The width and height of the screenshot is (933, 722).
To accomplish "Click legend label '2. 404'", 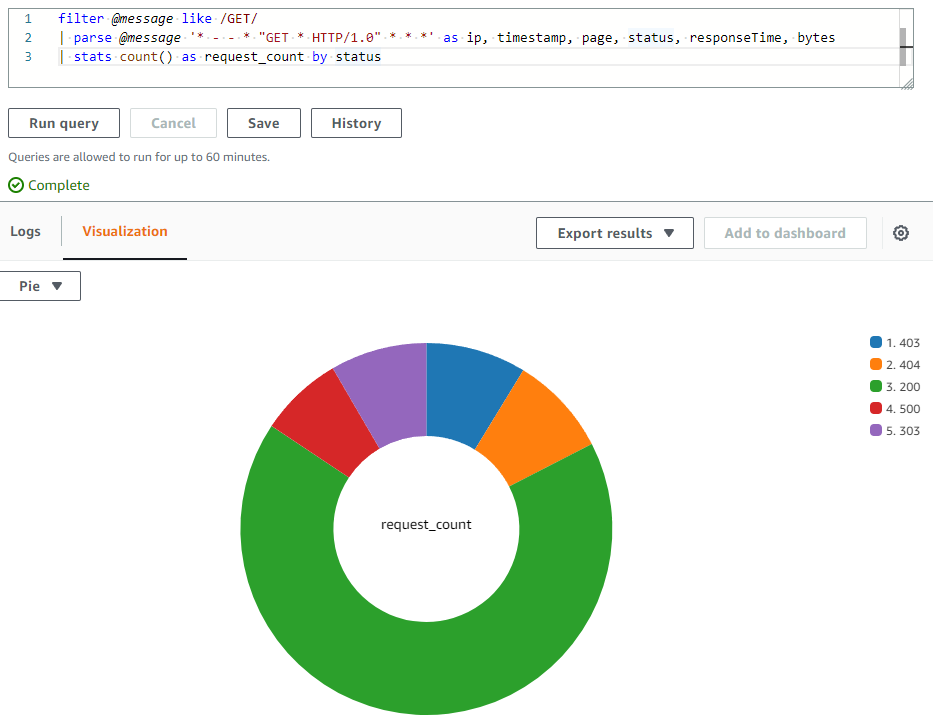I will pos(903,365).
